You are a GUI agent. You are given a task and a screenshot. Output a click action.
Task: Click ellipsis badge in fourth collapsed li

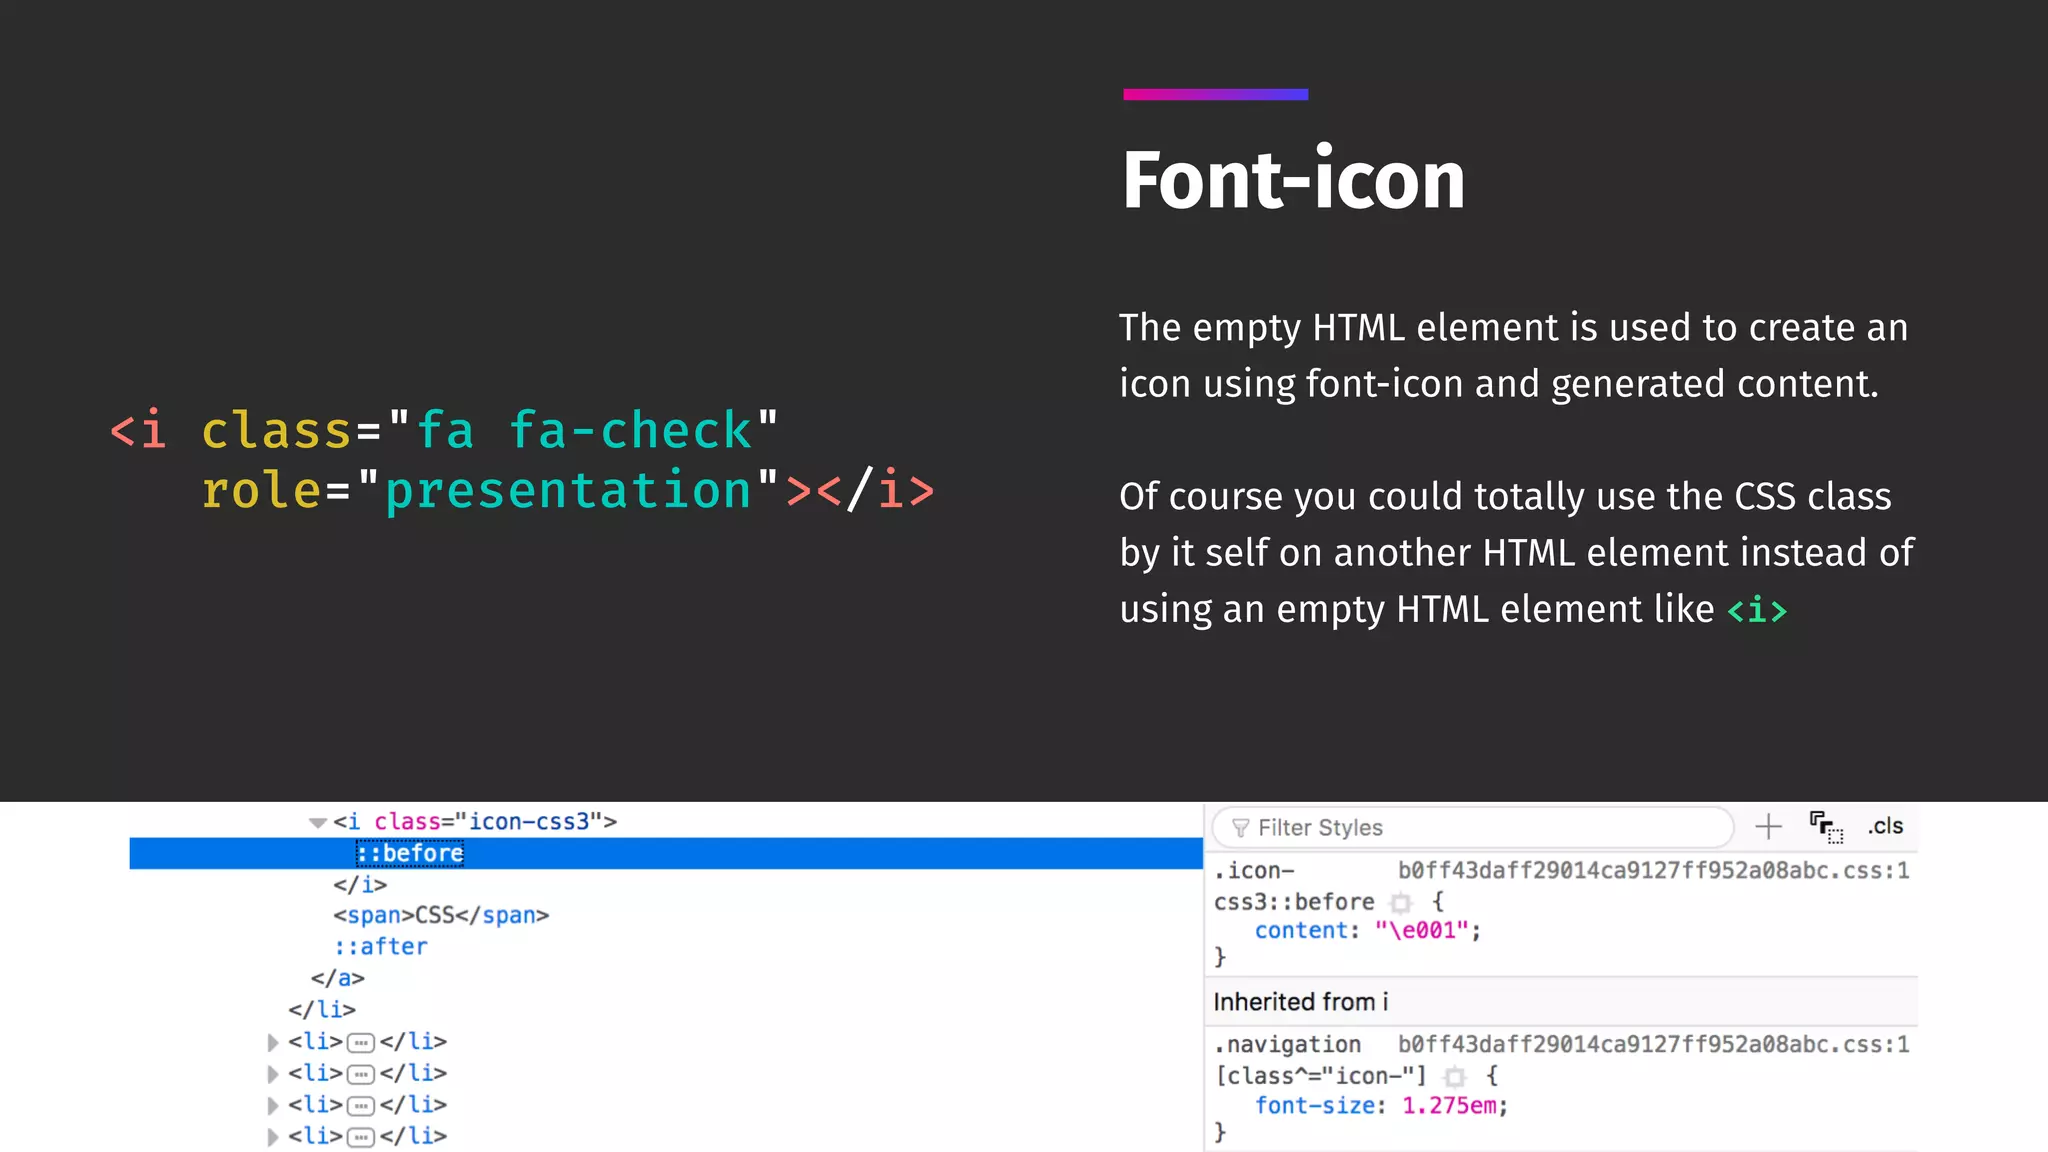tap(360, 1137)
